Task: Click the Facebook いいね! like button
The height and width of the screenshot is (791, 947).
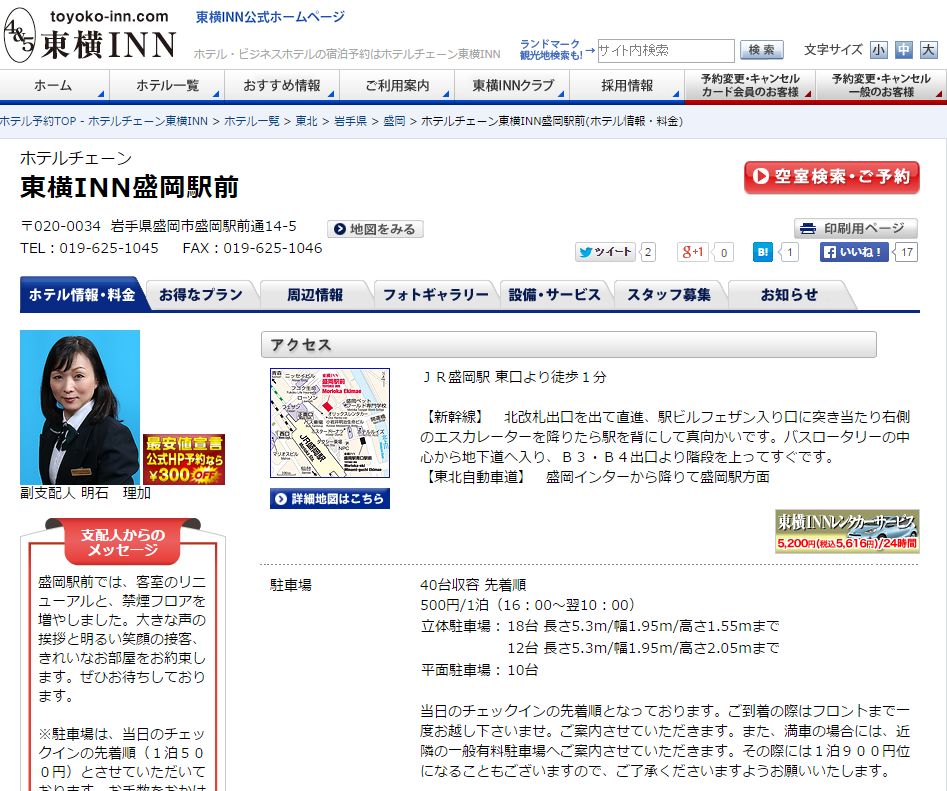Action: (x=855, y=252)
